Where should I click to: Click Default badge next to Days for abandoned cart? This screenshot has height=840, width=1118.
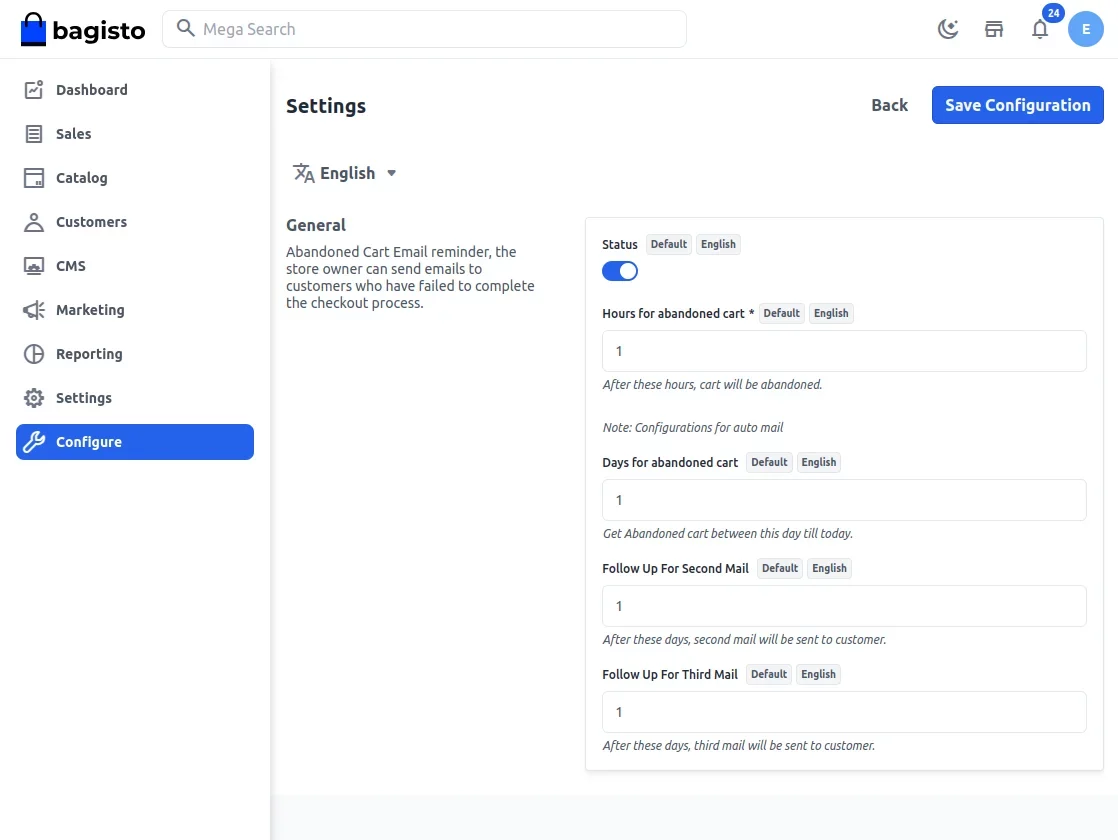[769, 463]
